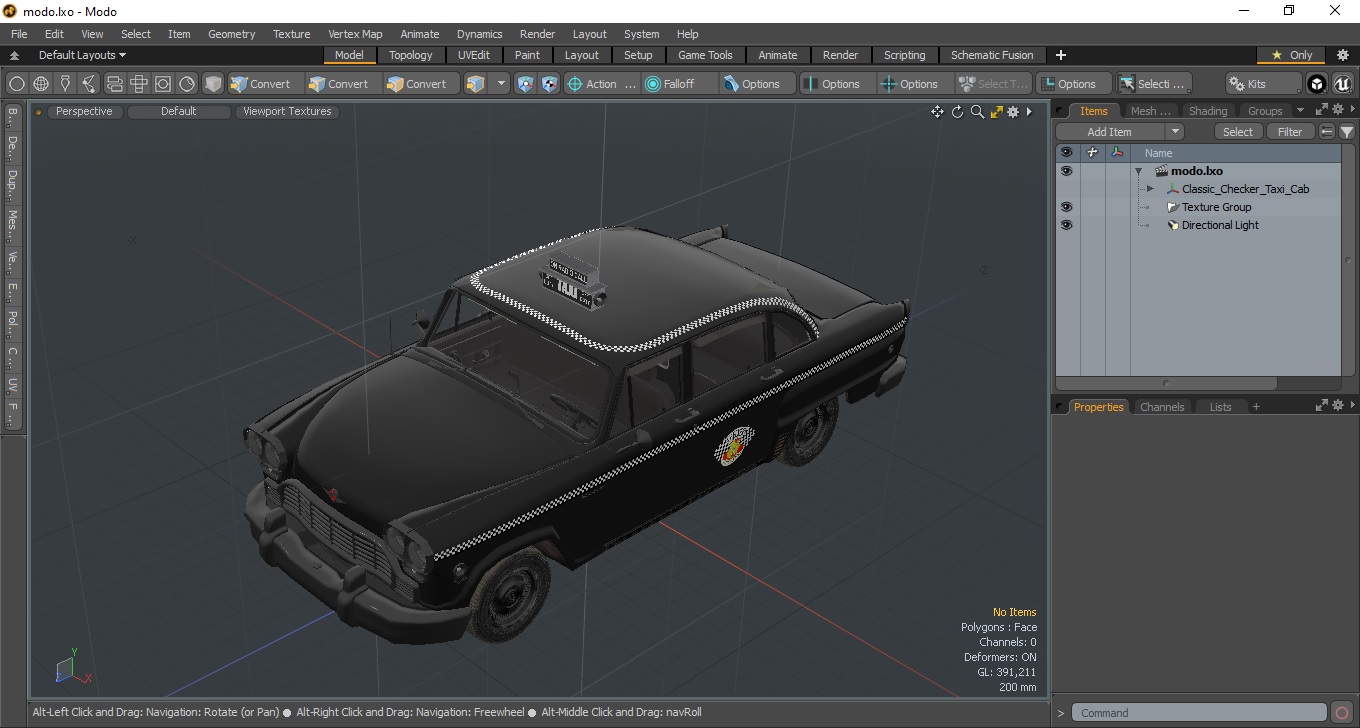Viewport: 1360px width, 728px height.
Task: Switch to the Schematic Fusion tab
Action: point(992,55)
